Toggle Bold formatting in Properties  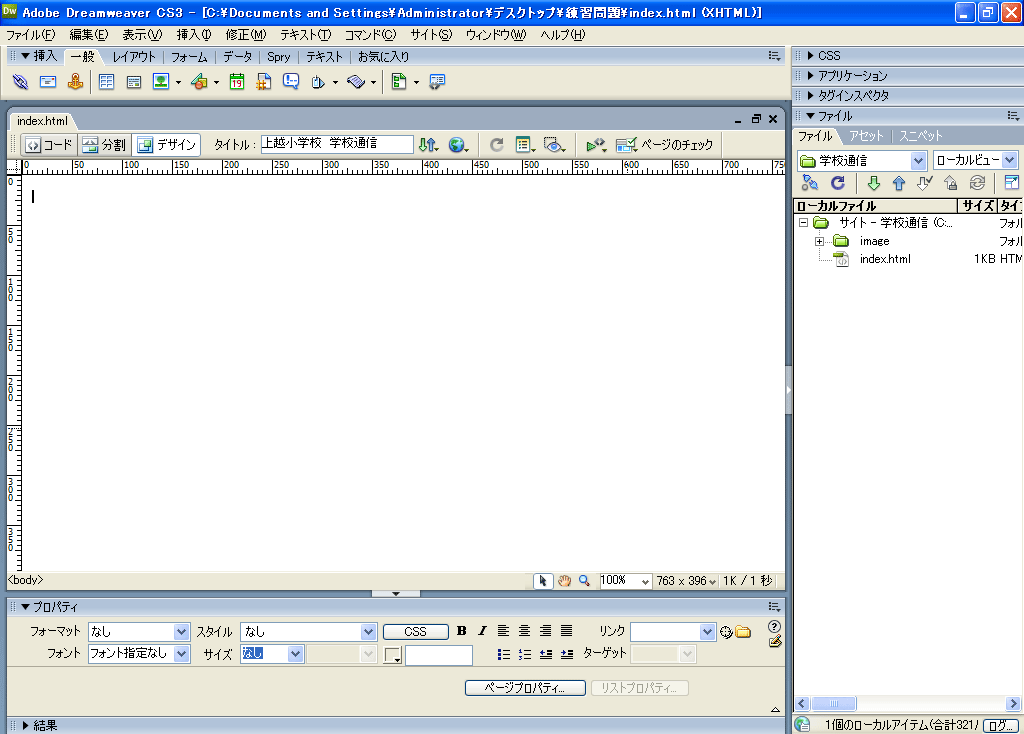[x=461, y=631]
